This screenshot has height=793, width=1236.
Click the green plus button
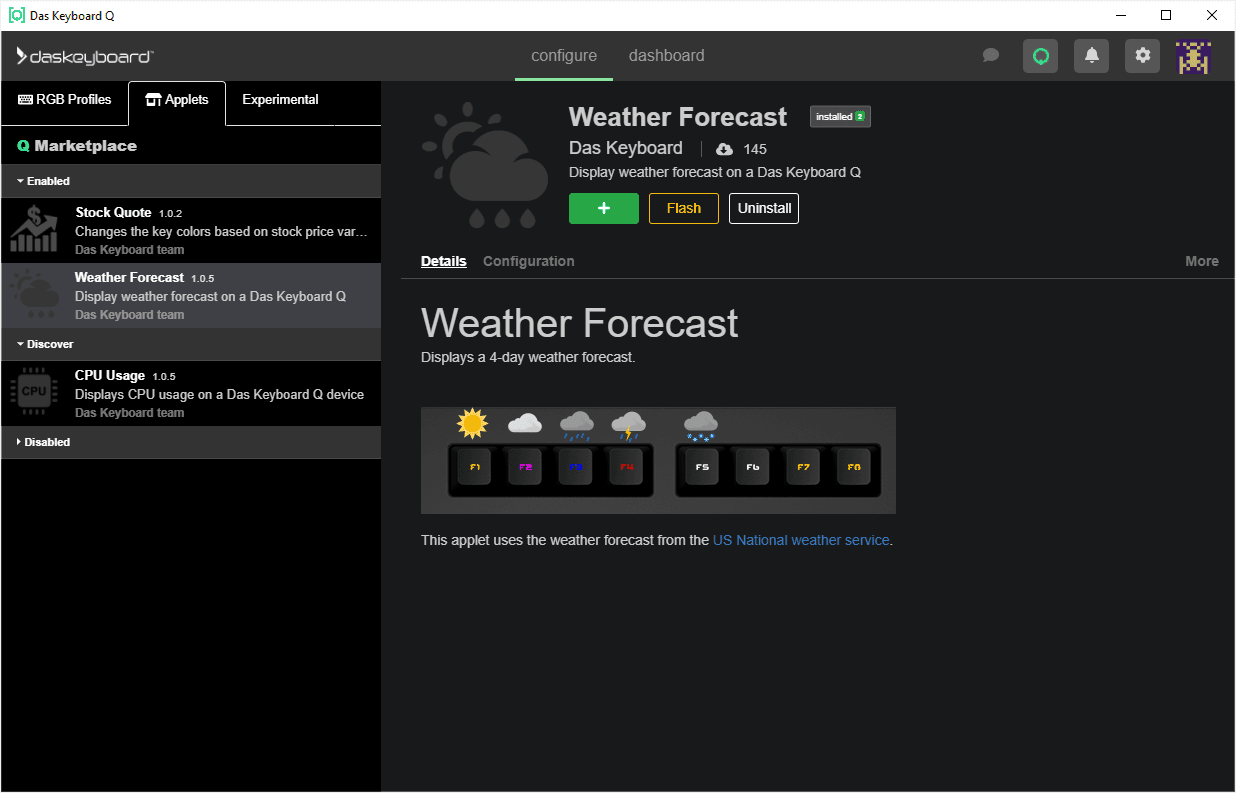[x=603, y=208]
